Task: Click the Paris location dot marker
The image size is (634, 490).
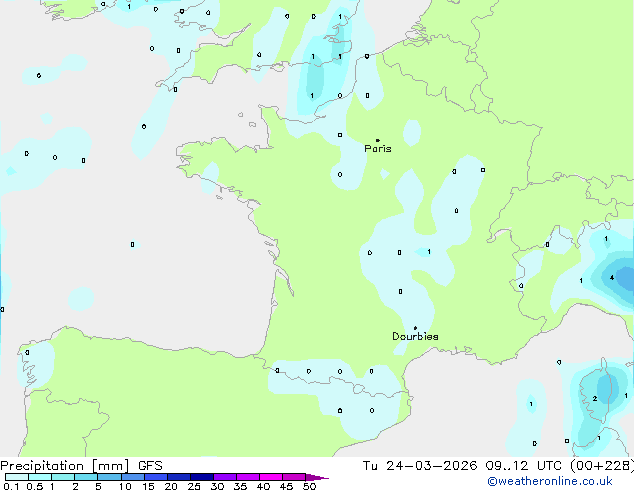Action: (x=378, y=140)
